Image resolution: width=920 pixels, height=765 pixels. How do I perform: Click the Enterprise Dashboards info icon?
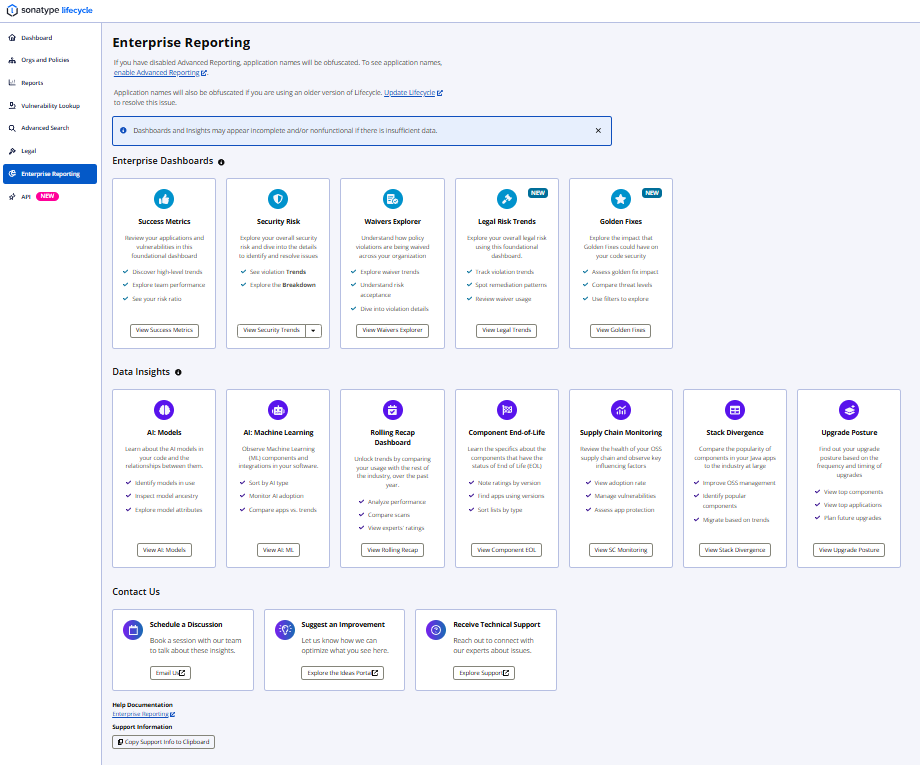point(221,162)
